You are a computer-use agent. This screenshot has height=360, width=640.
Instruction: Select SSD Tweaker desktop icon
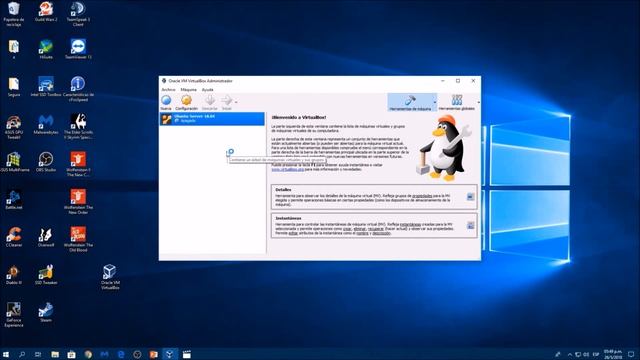click(46, 275)
